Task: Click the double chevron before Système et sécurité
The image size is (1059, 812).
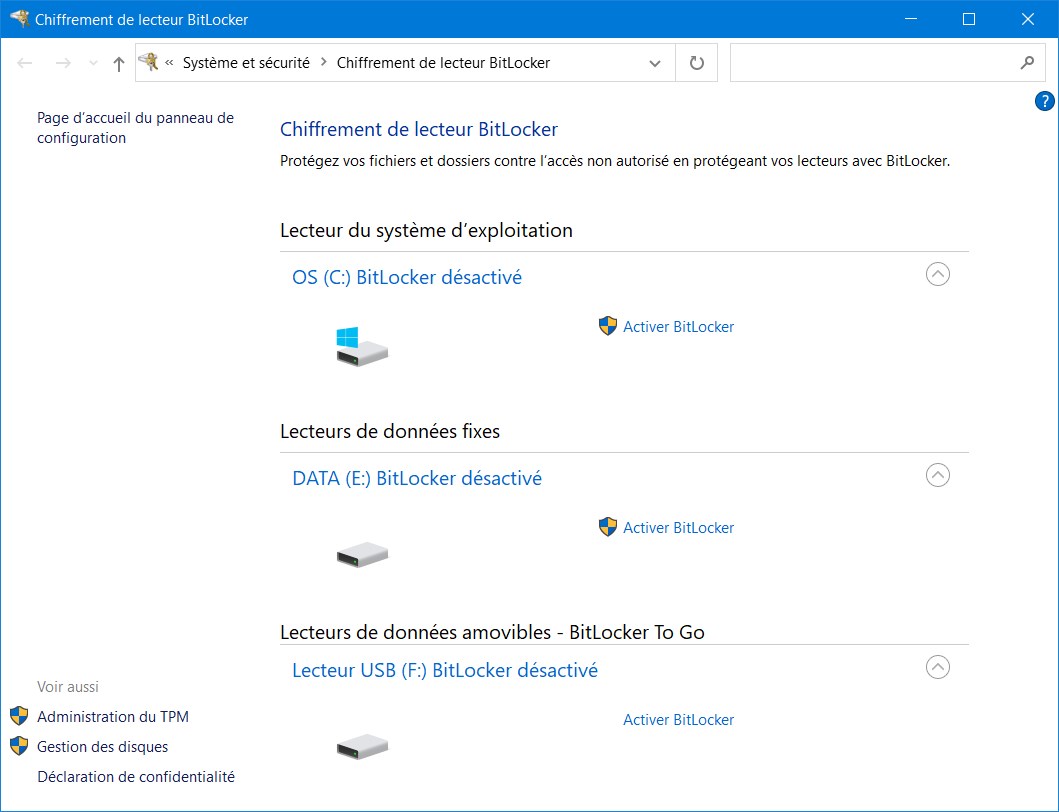Action: click(170, 63)
